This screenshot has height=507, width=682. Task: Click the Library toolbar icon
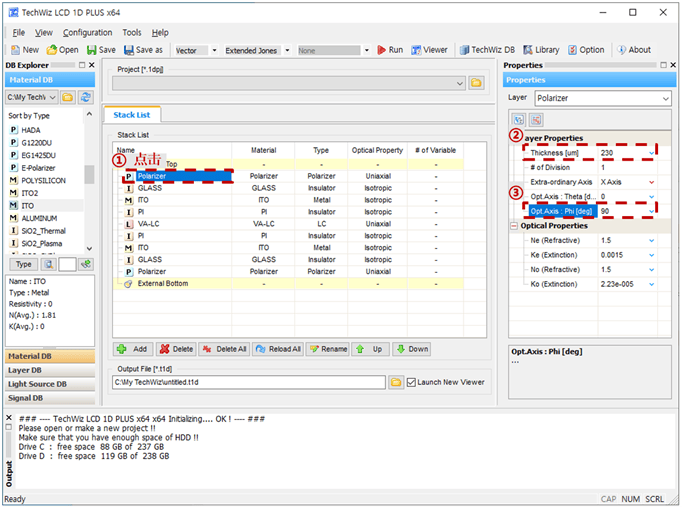coord(541,50)
